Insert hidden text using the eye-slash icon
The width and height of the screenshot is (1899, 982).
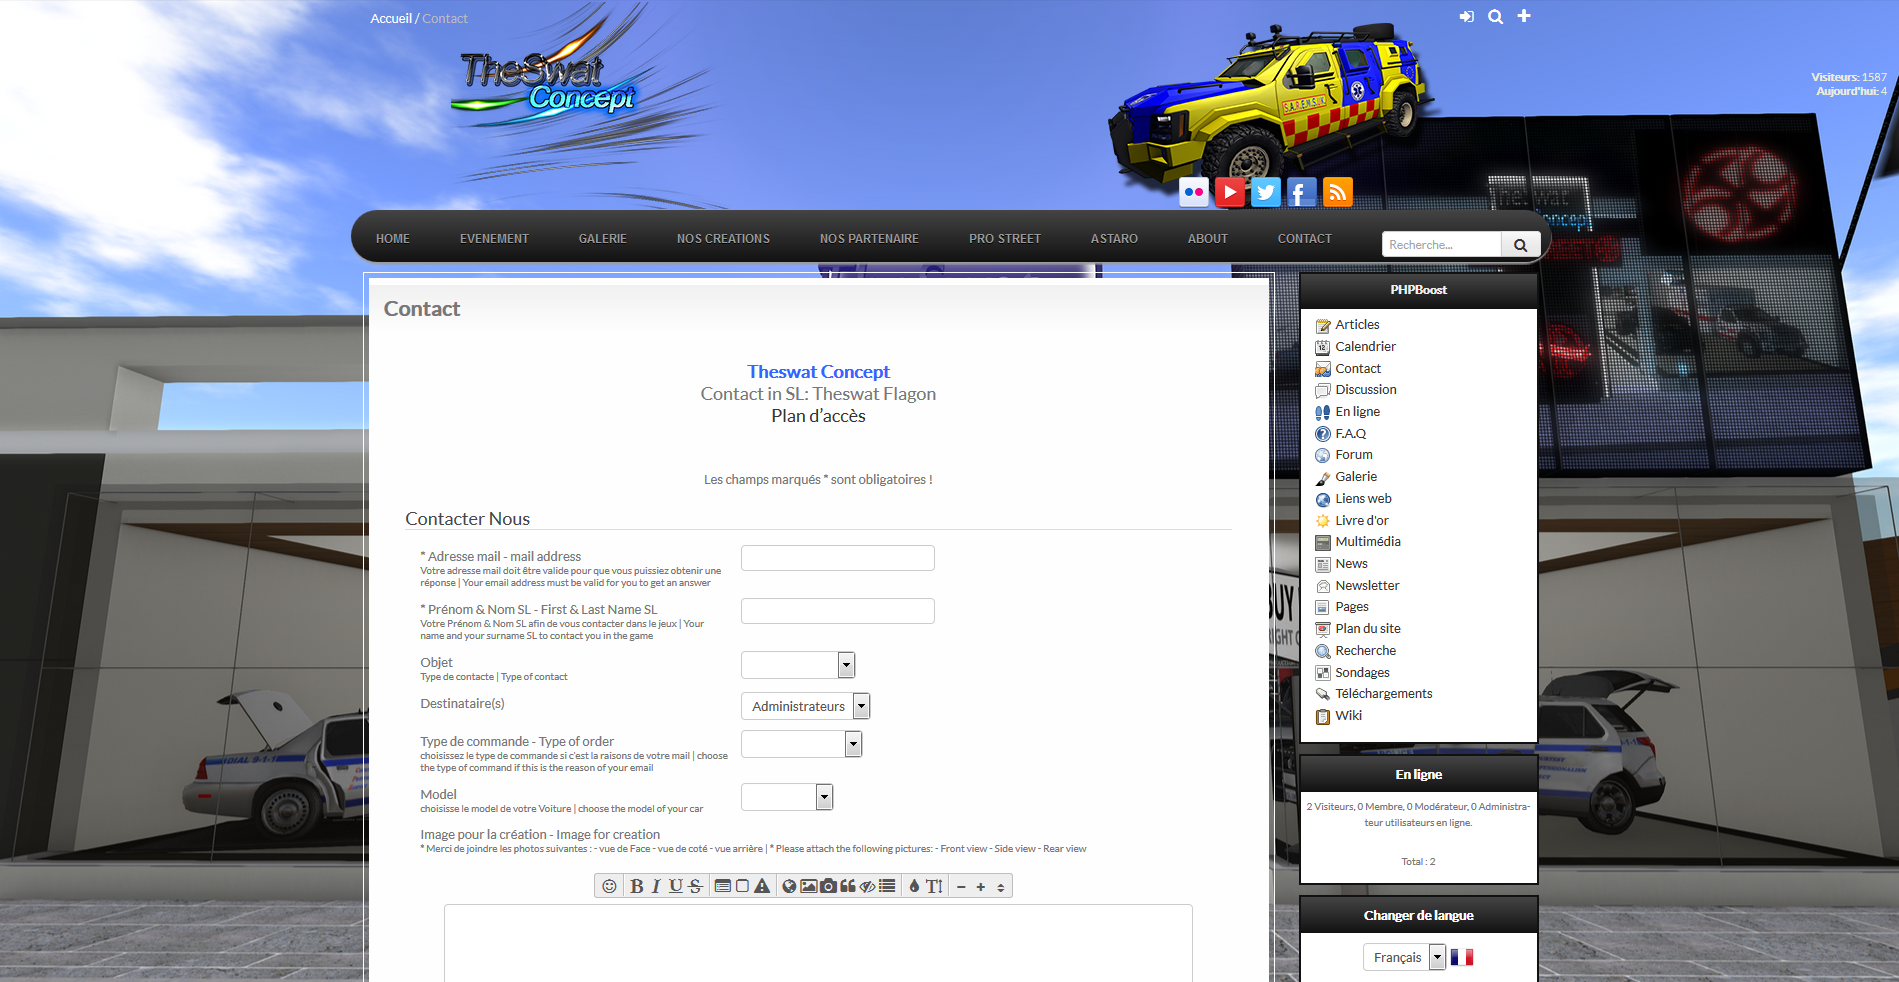tap(868, 886)
